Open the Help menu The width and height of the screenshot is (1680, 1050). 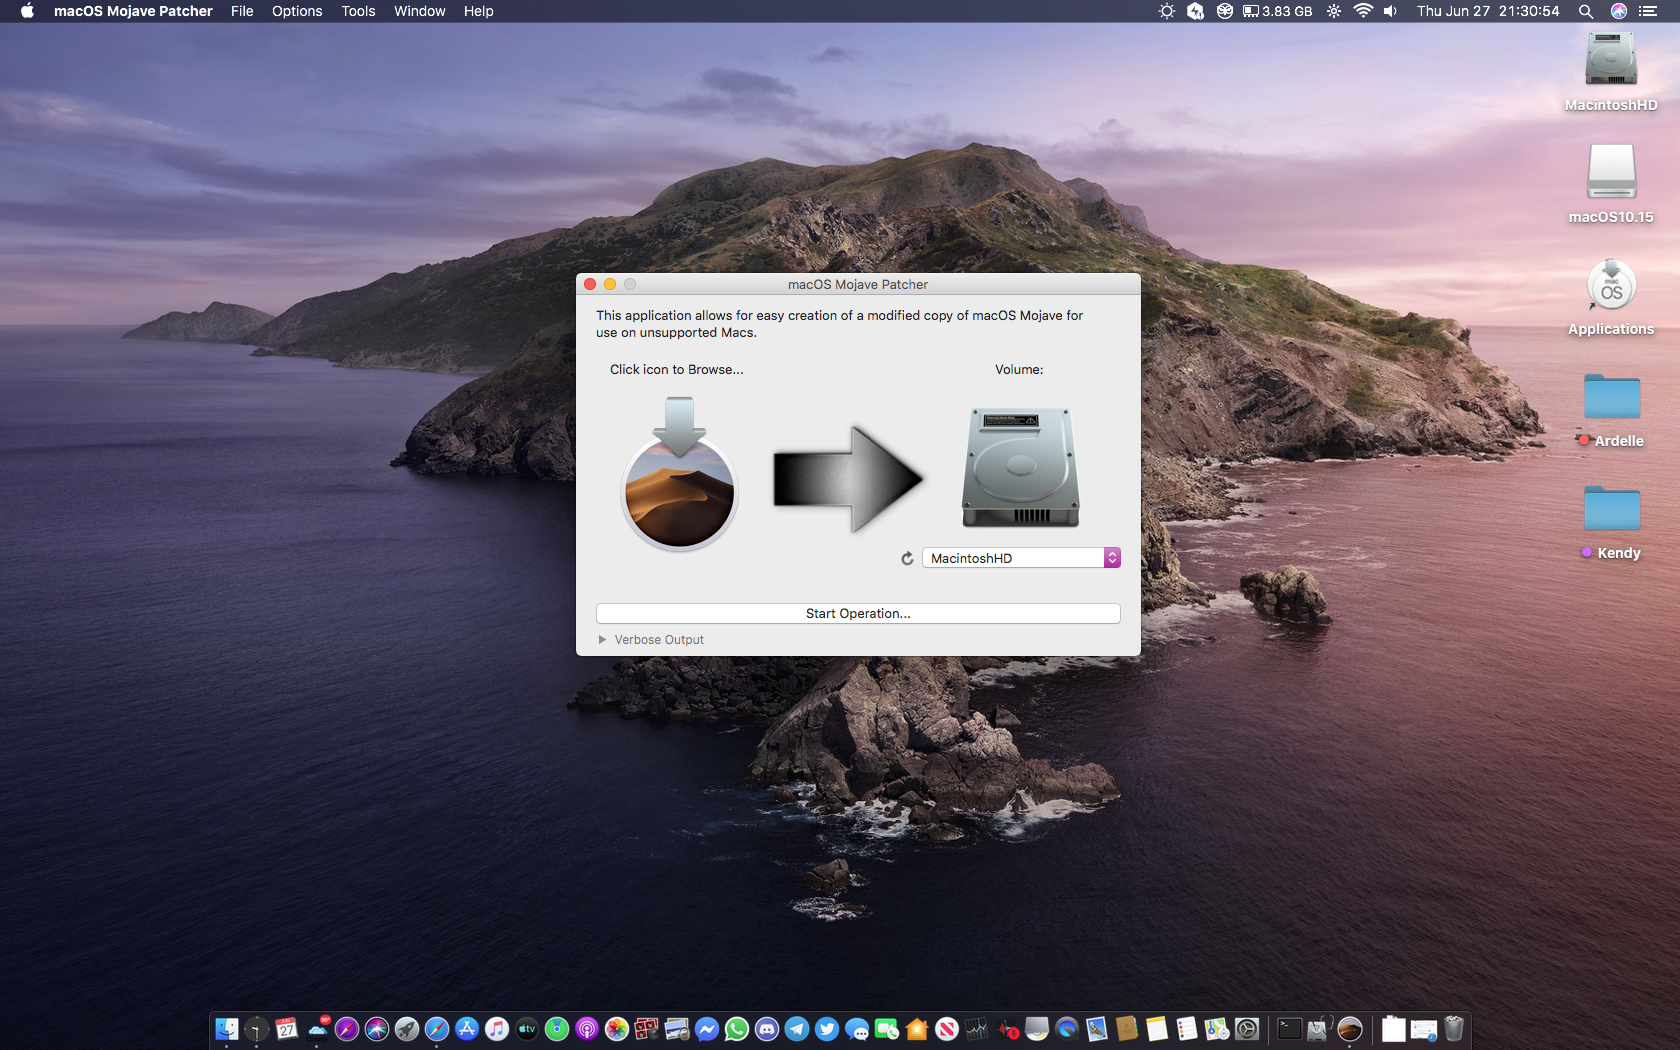(x=478, y=11)
